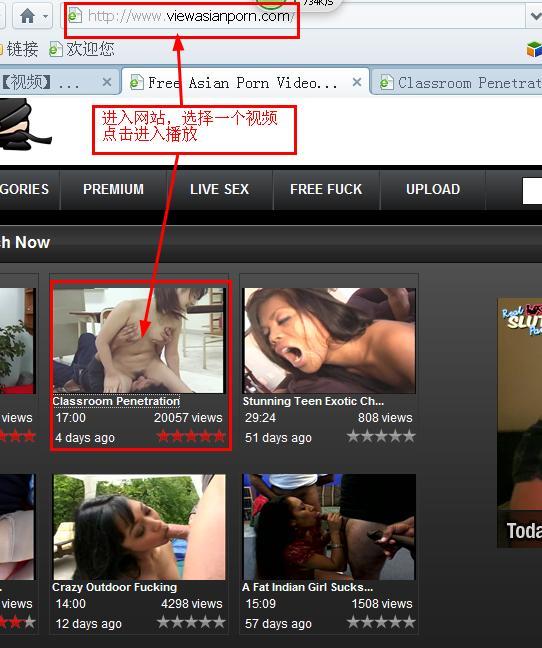This screenshot has width=542, height=648.
Task: Rate the 17:00 video with five stars
Action: (219, 436)
